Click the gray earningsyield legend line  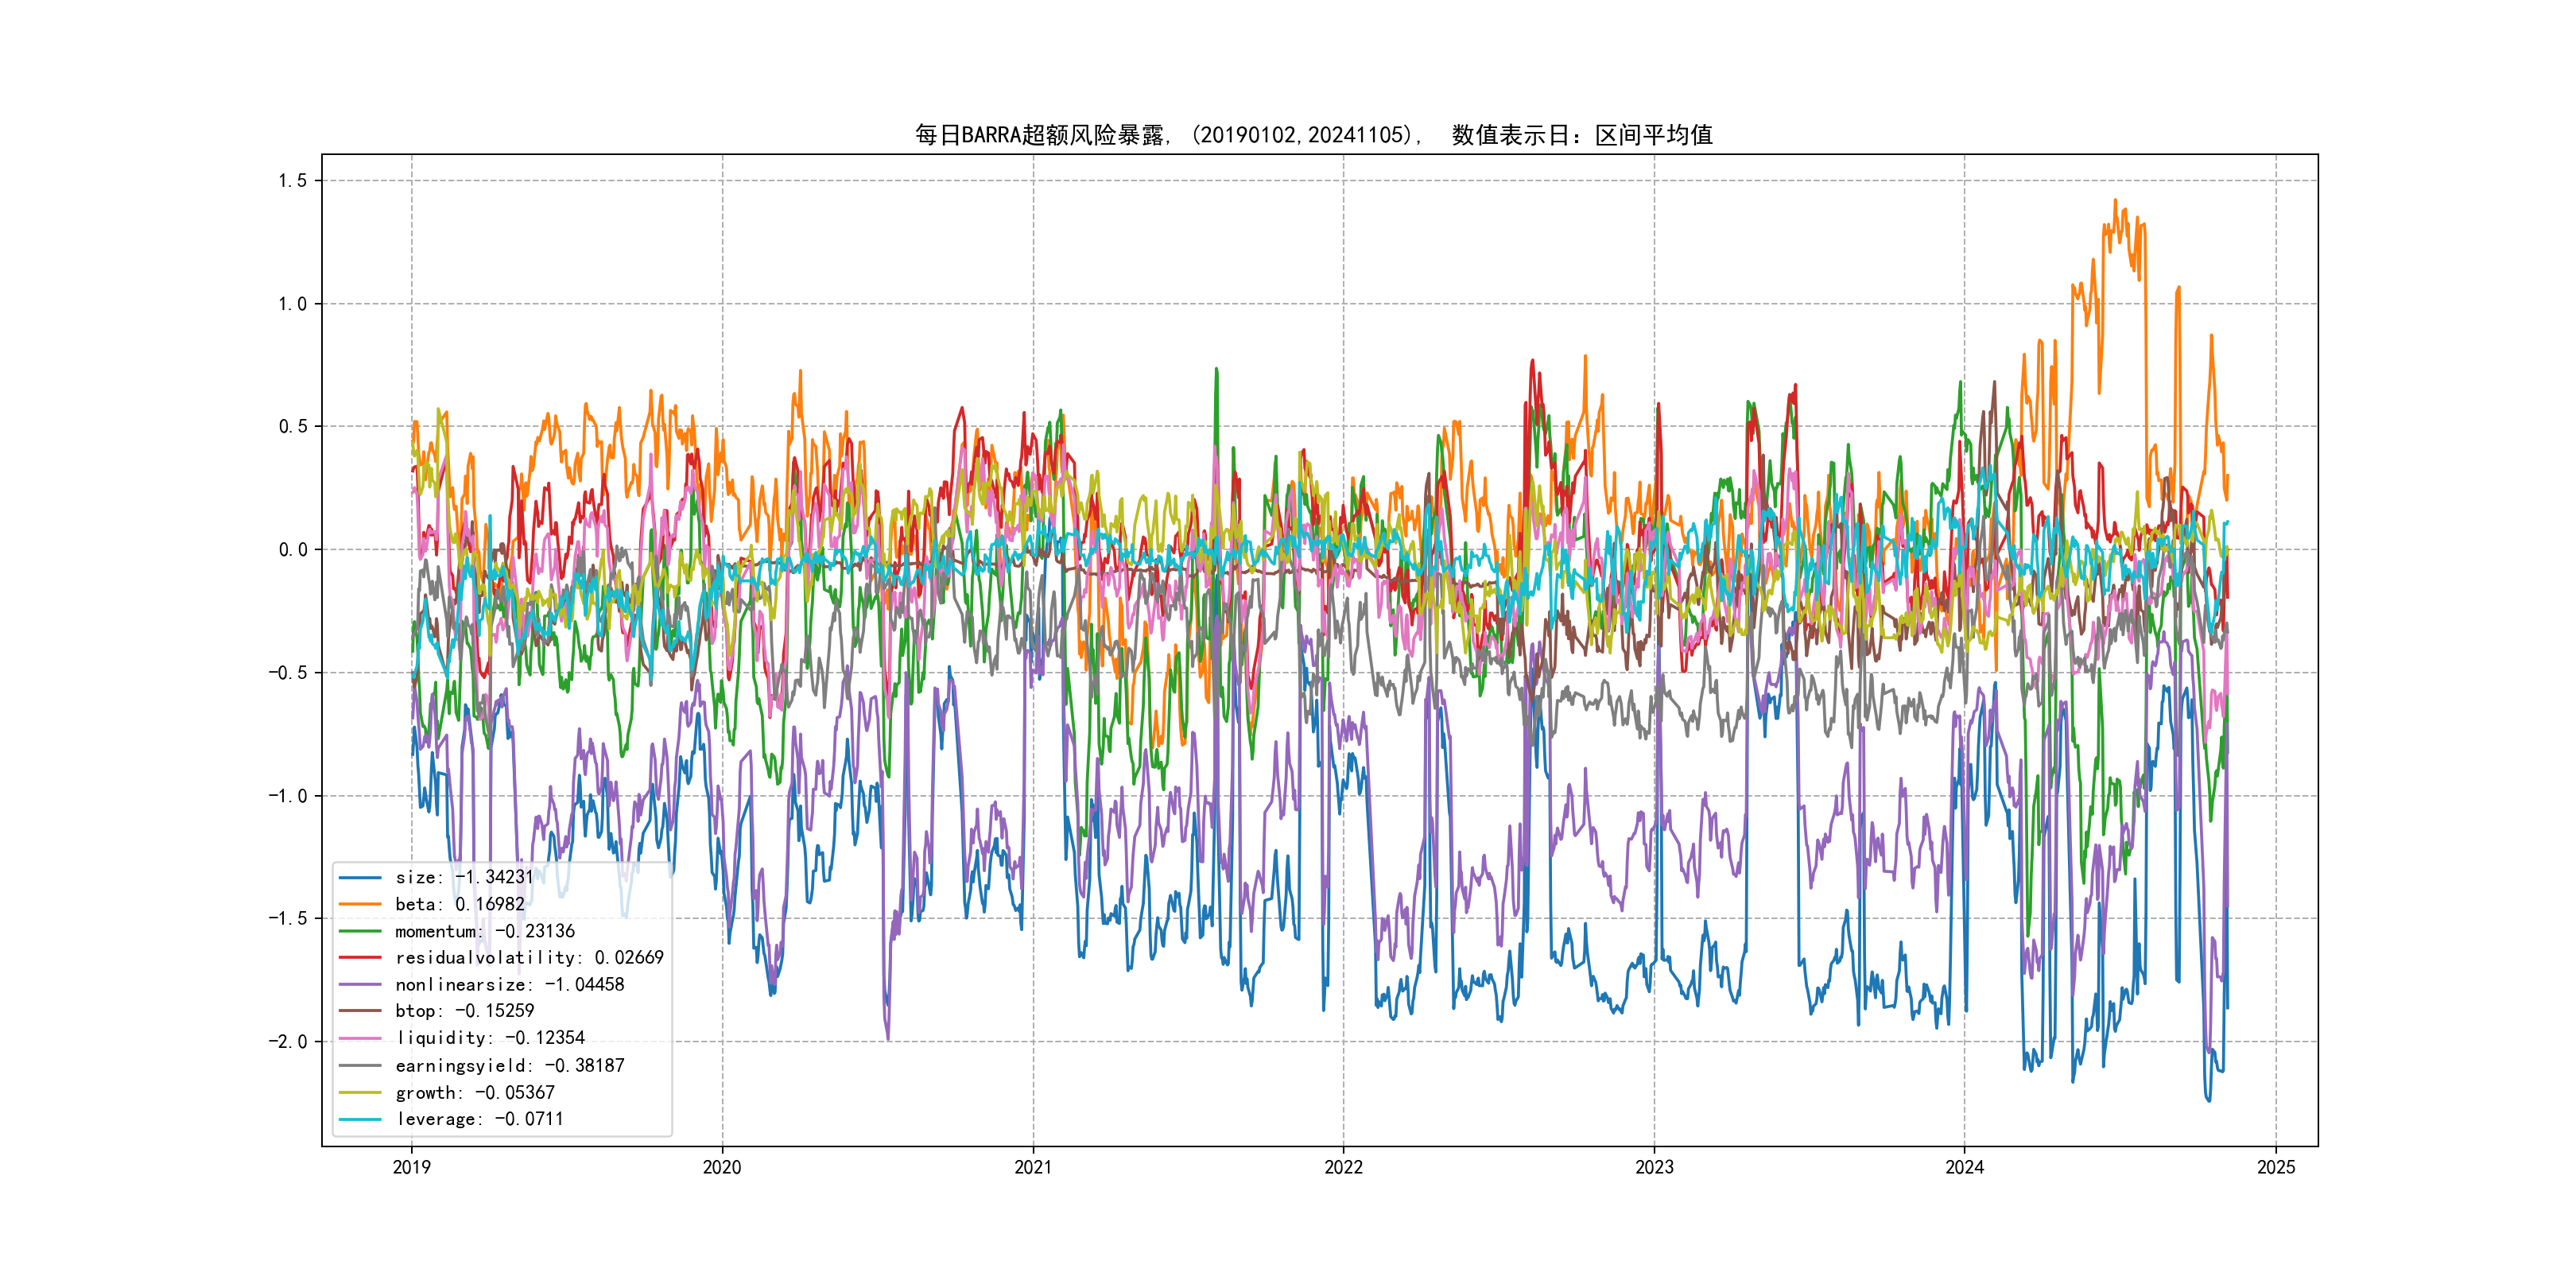click(360, 1065)
